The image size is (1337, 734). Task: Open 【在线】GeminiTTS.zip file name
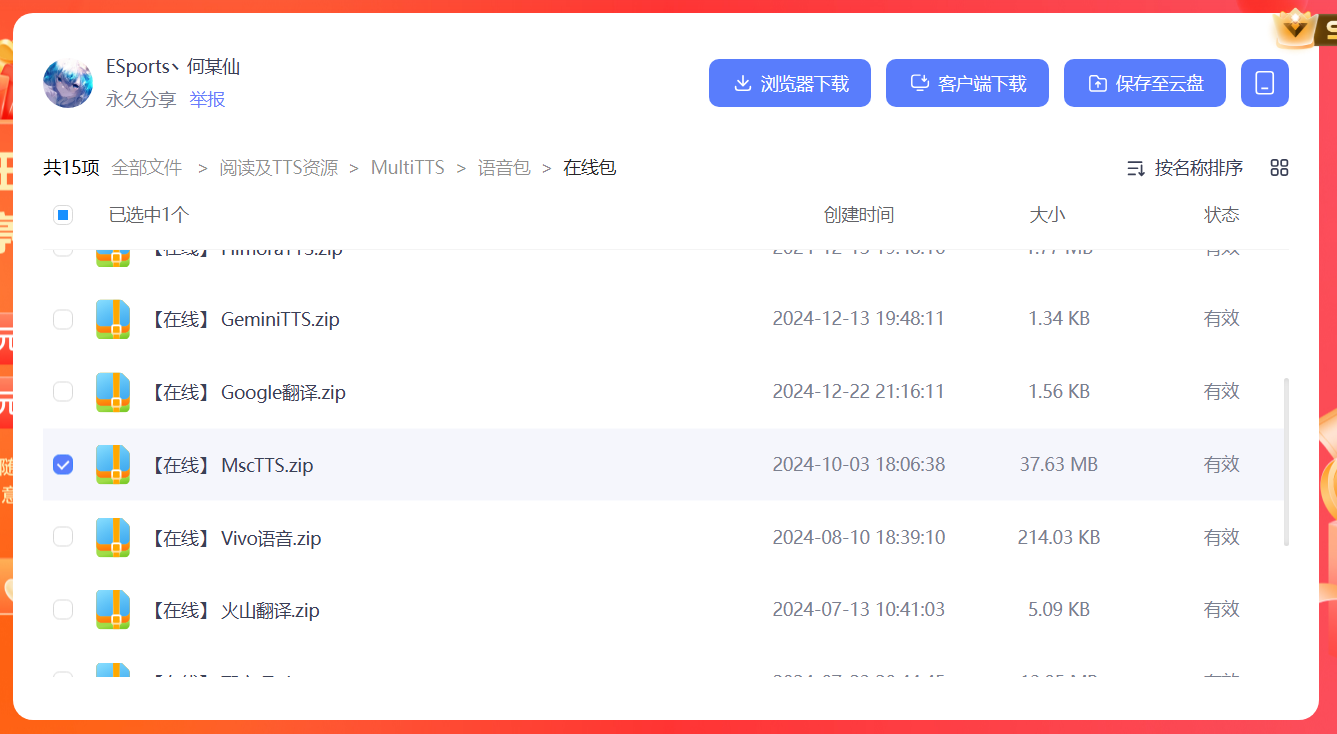[243, 319]
